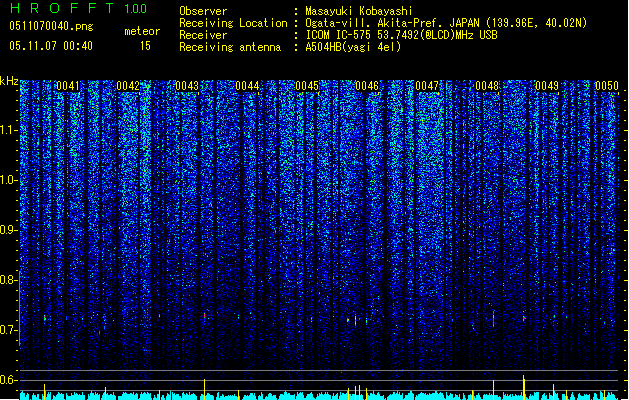Click the red meteor echo just after 0048
629x400 pixels.
pos(493,319)
